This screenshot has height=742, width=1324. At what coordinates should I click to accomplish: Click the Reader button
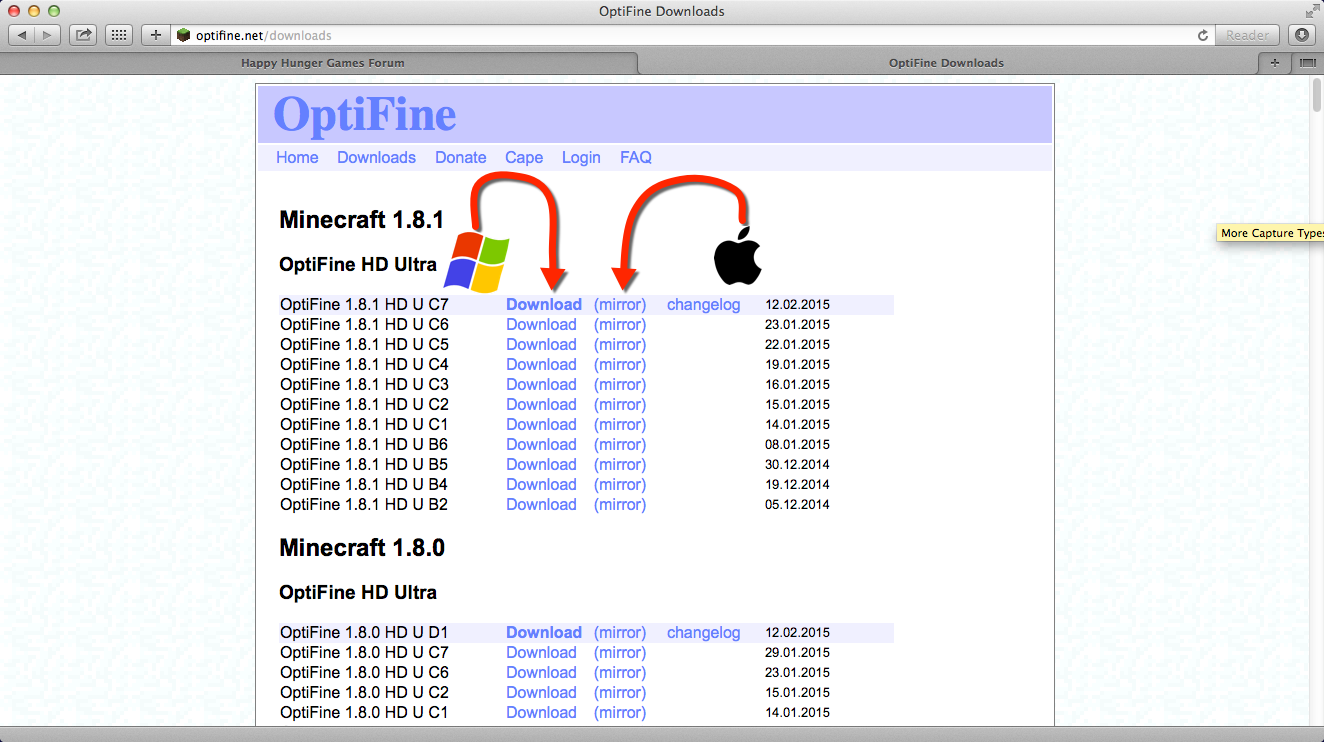coord(1248,35)
